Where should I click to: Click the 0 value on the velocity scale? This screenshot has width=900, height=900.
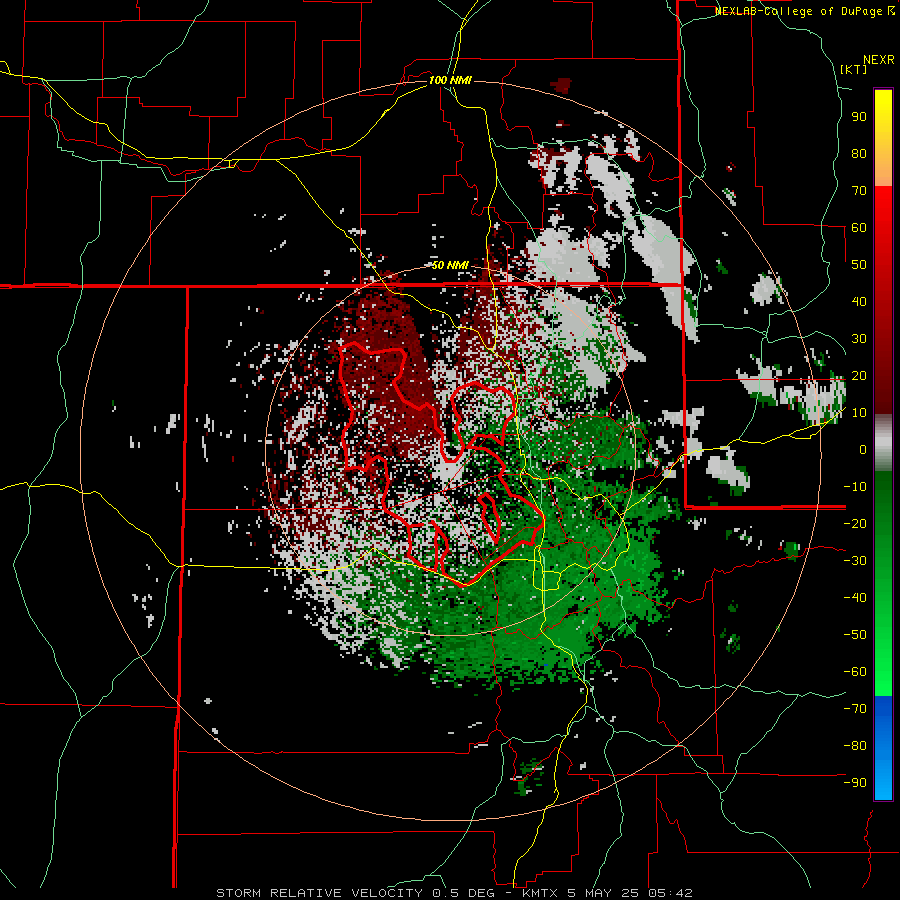click(x=863, y=449)
